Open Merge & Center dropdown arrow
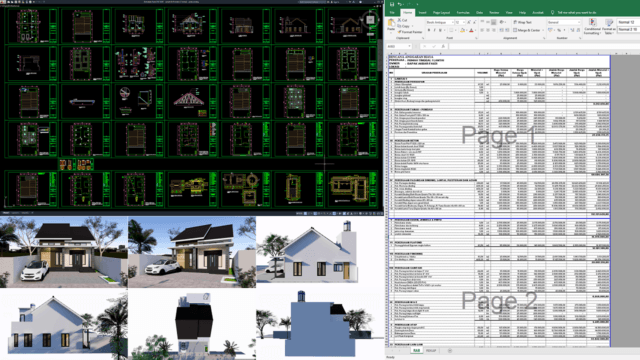 (x=543, y=30)
